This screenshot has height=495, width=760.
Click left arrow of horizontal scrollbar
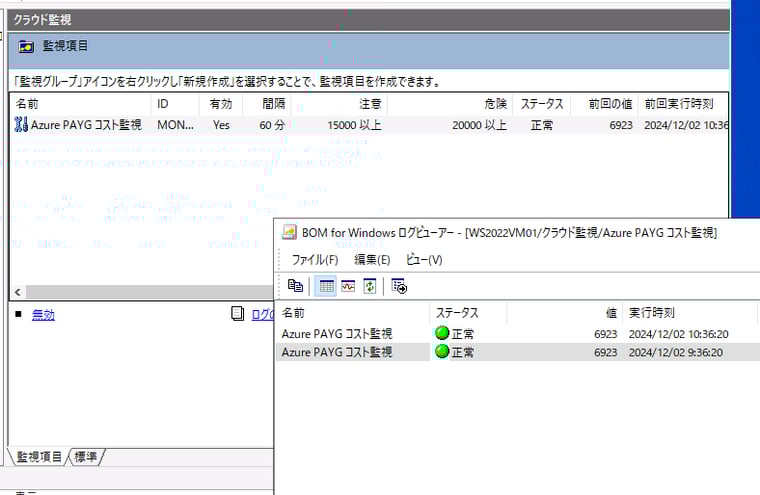[18, 292]
